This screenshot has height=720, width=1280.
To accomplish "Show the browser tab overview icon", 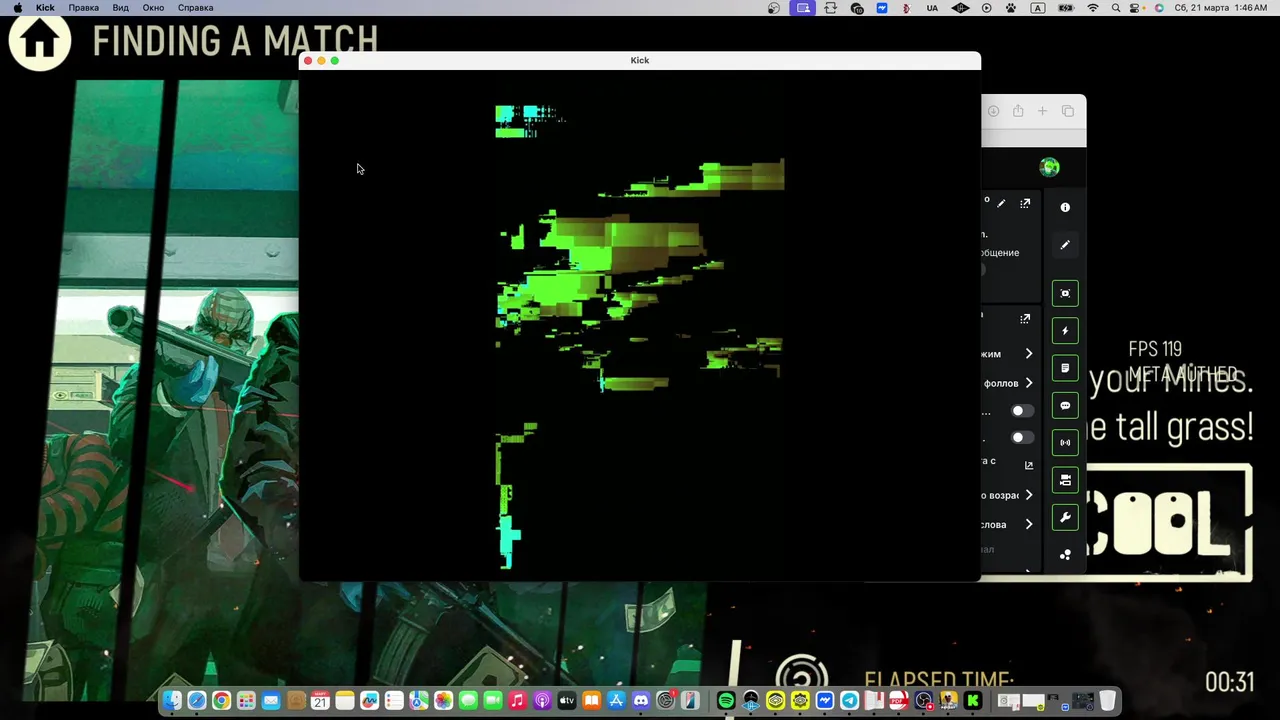I will coord(1068,111).
